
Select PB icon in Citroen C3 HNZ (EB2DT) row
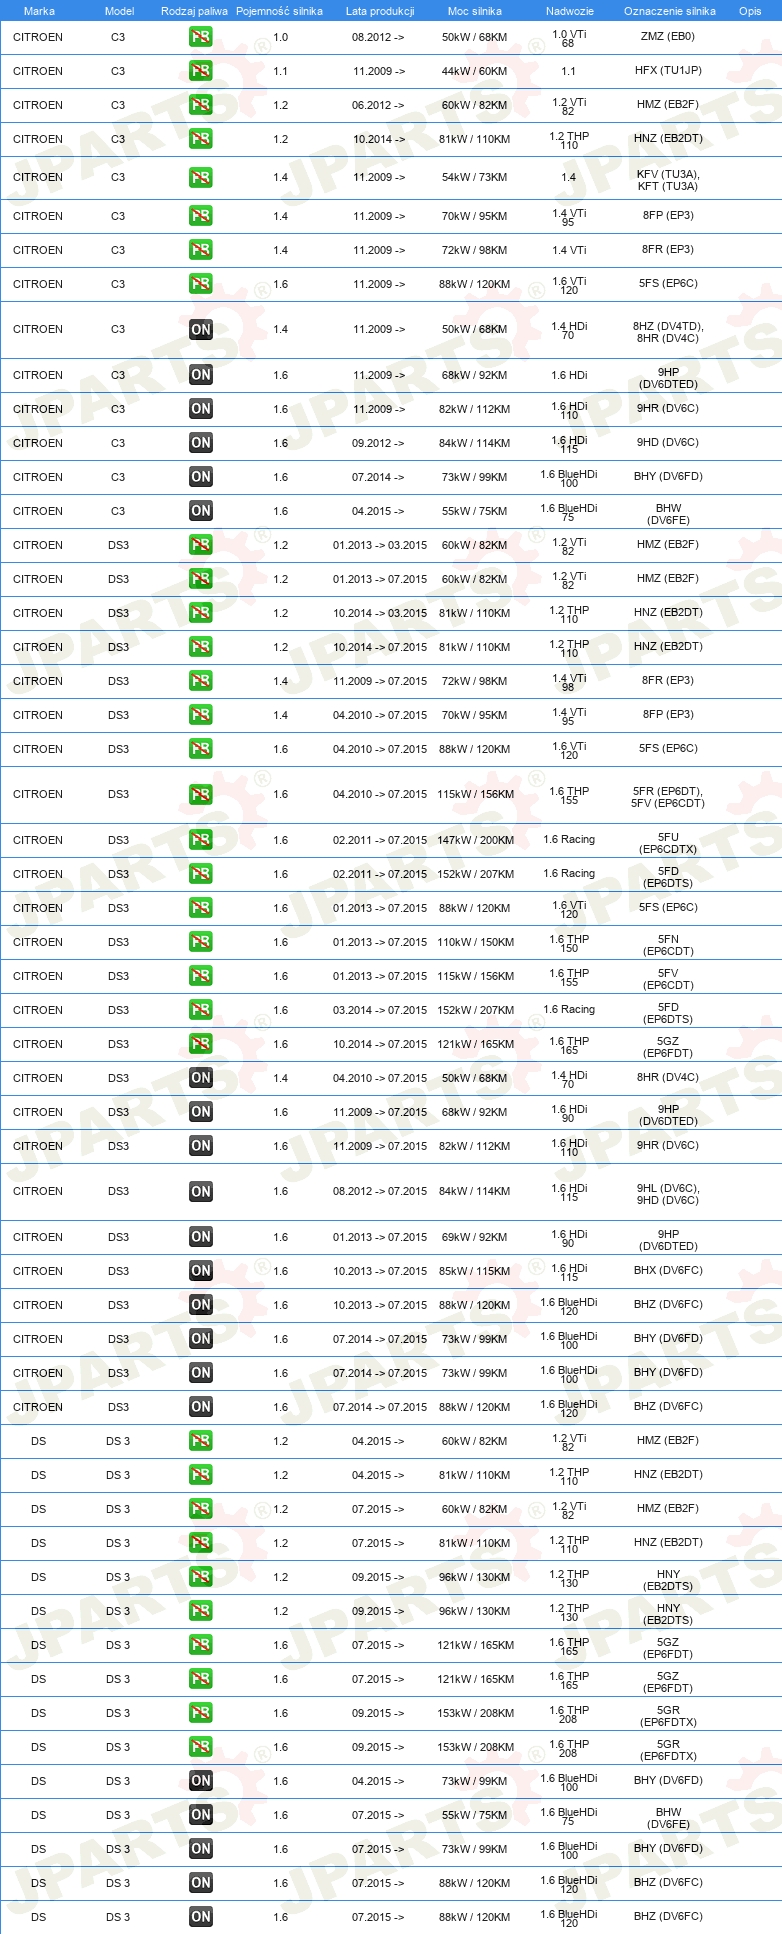201,139
